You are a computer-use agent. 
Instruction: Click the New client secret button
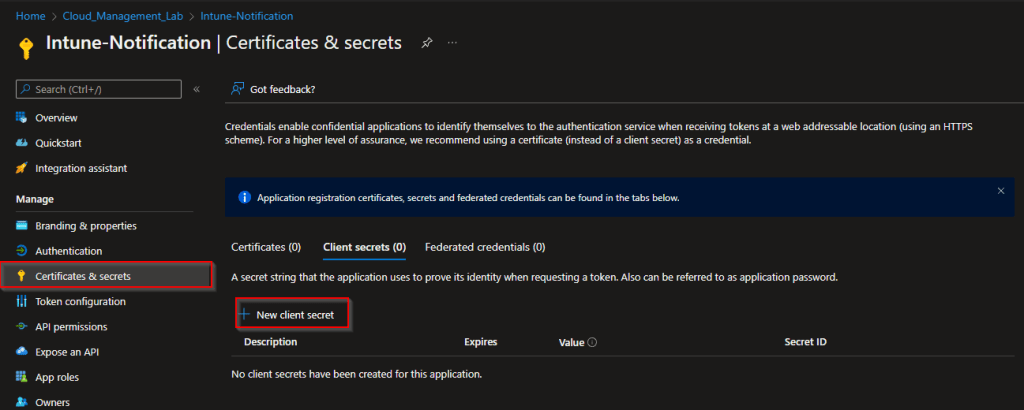[293, 314]
